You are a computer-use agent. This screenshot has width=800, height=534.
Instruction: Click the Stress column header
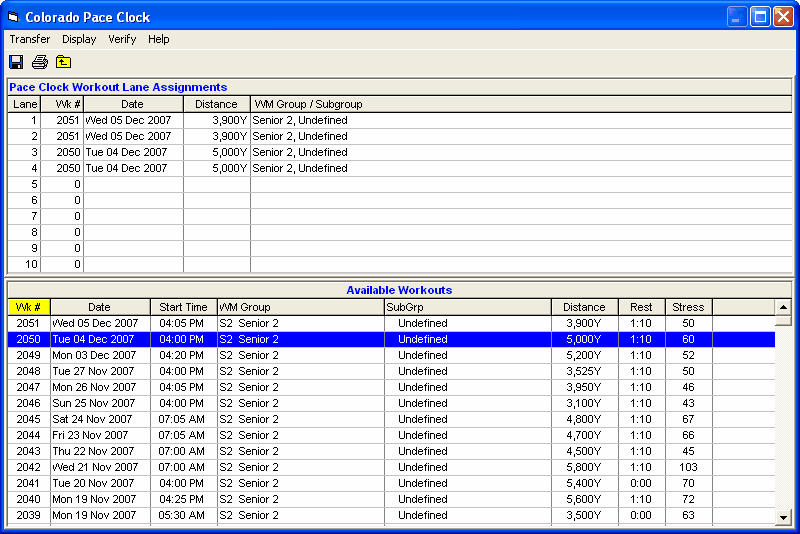click(688, 307)
